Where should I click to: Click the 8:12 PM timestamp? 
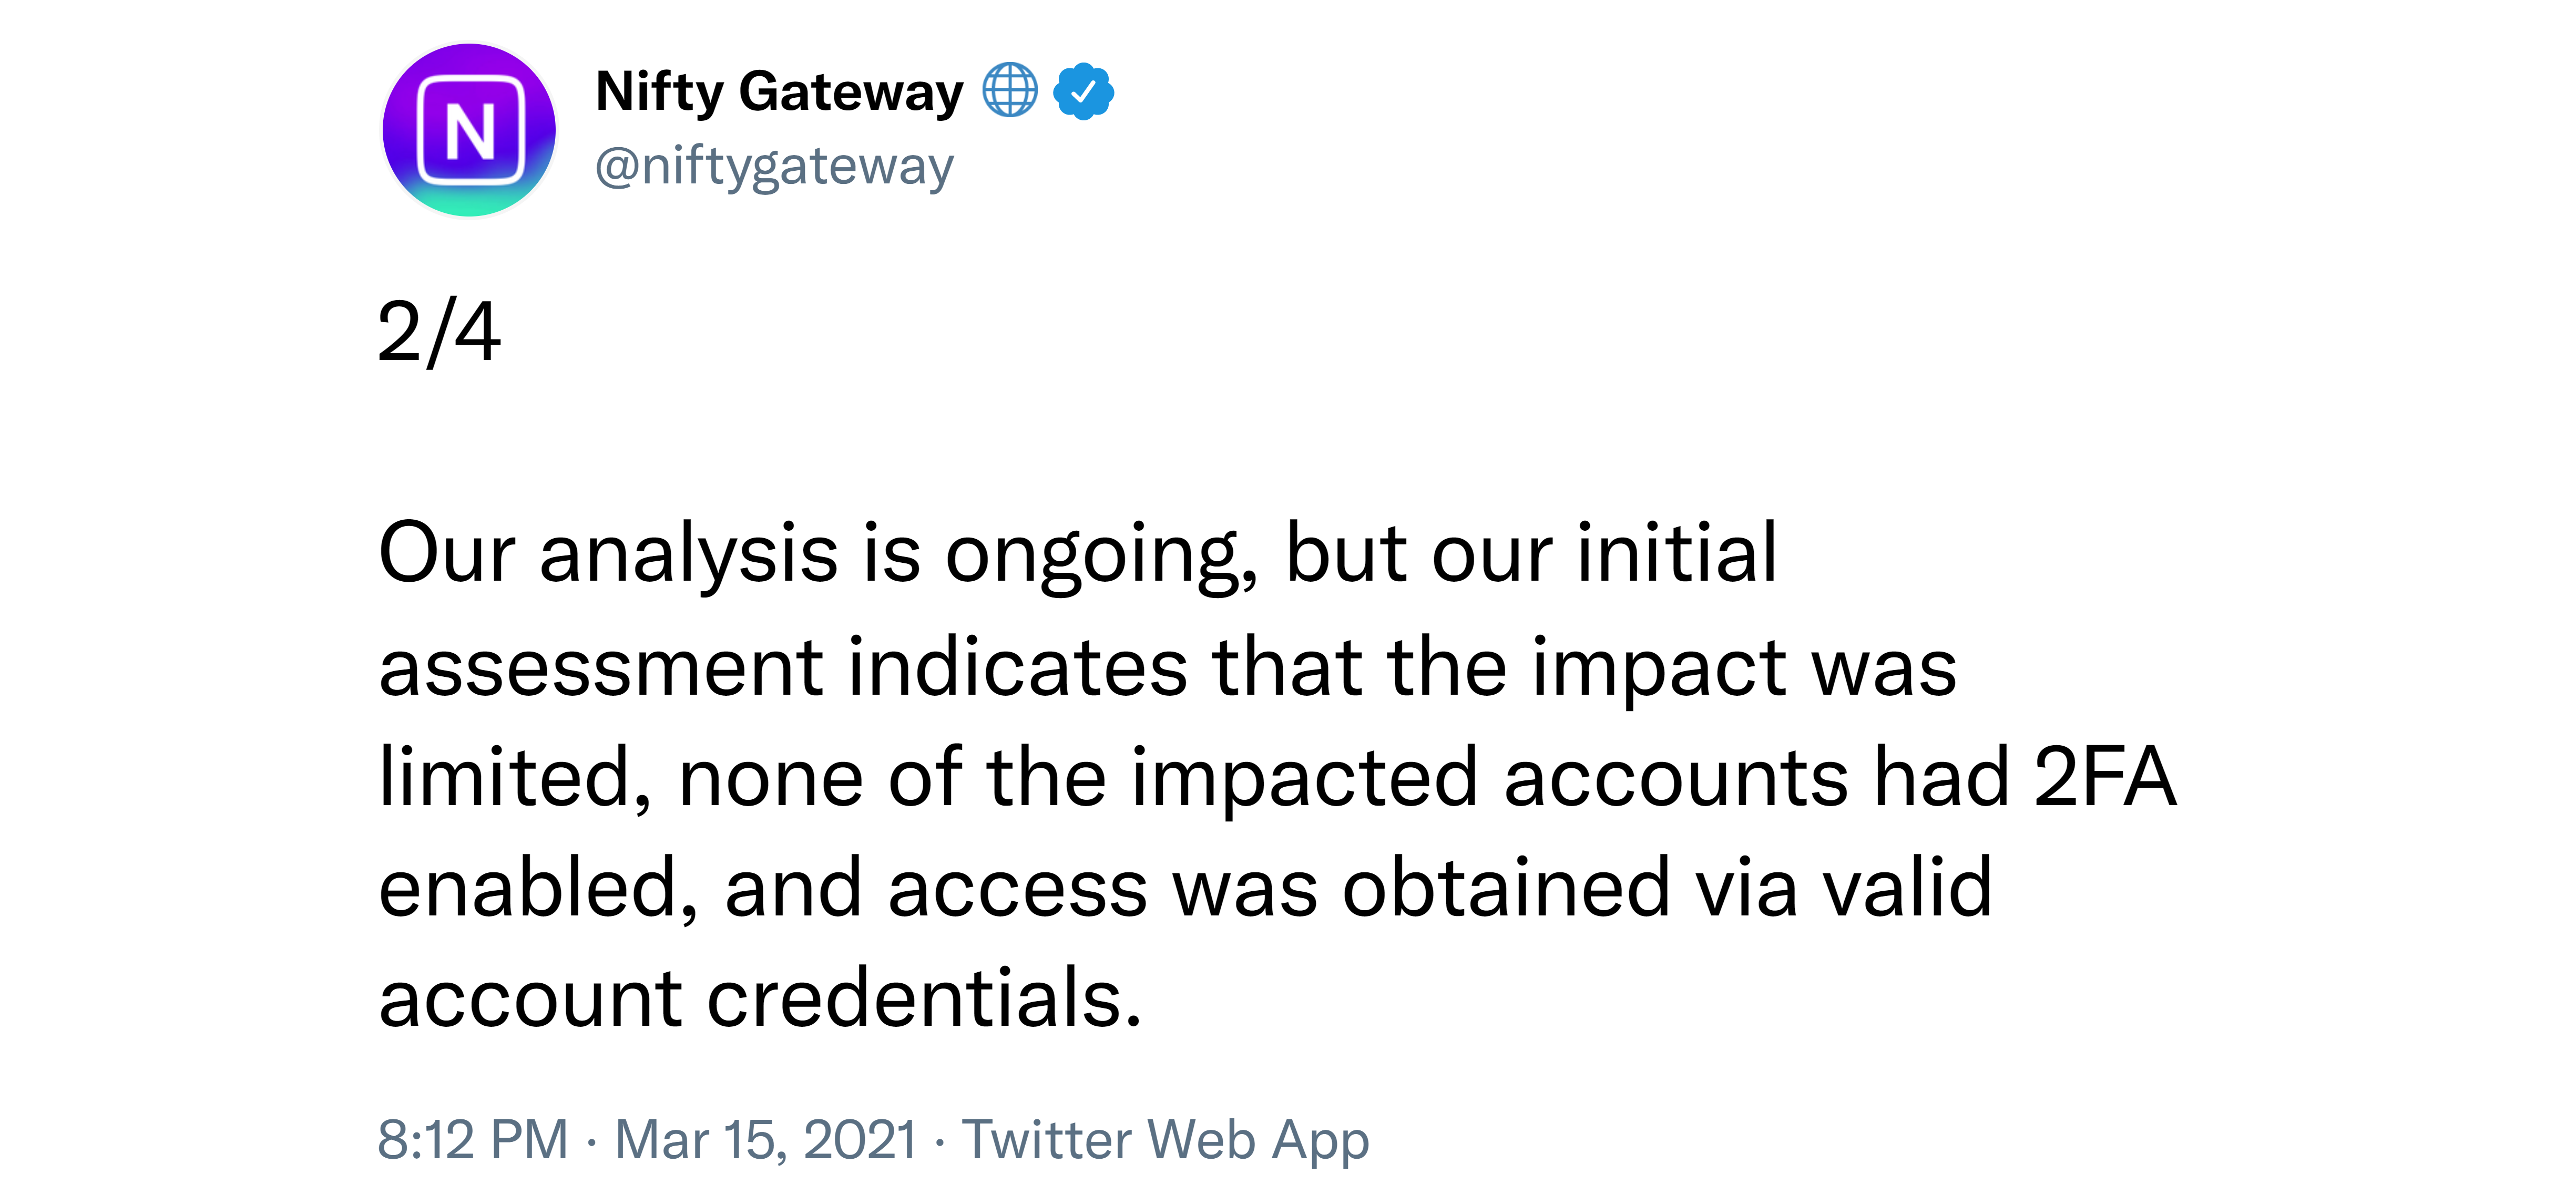[473, 1139]
